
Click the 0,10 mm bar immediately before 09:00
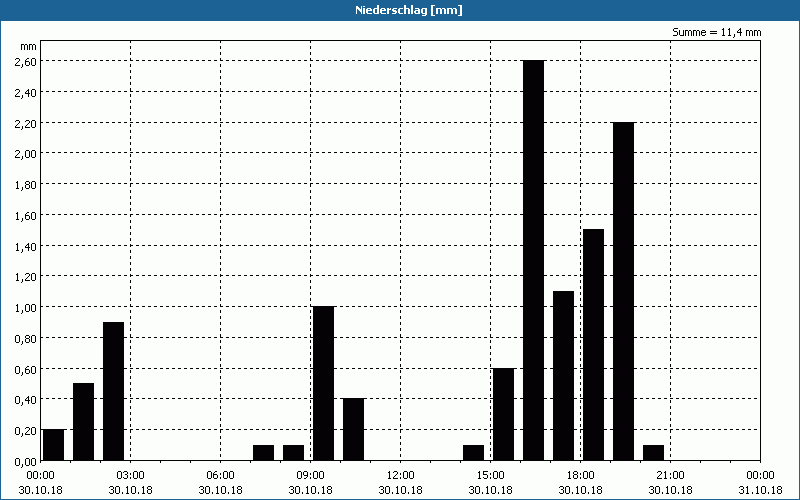pyautogui.click(x=293, y=453)
